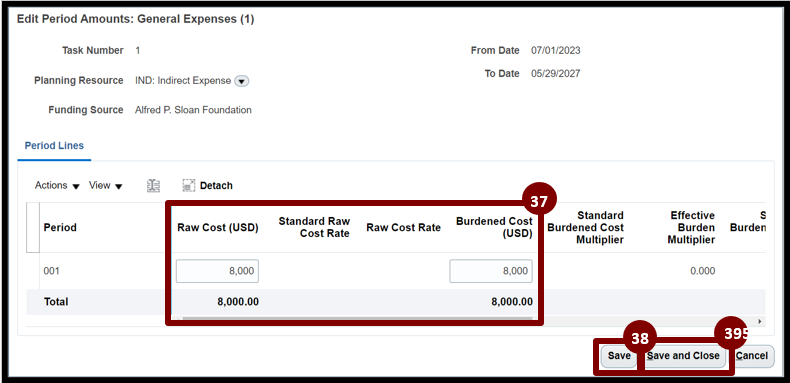
Task: Select the row handle for period 001
Action: point(33,271)
